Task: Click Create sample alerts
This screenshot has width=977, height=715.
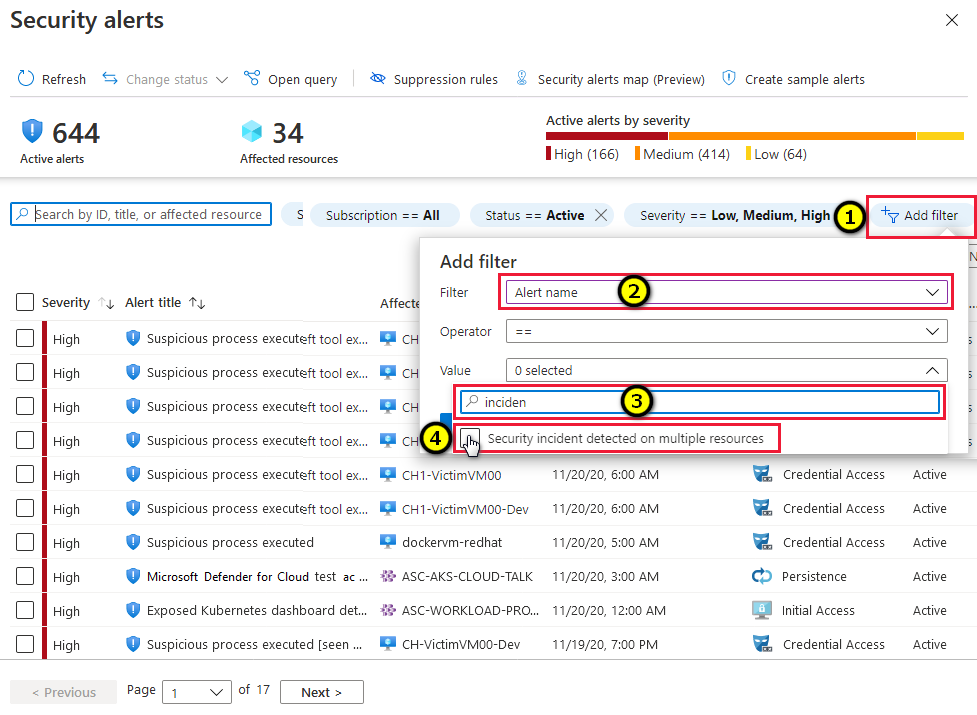Action: tap(793, 79)
